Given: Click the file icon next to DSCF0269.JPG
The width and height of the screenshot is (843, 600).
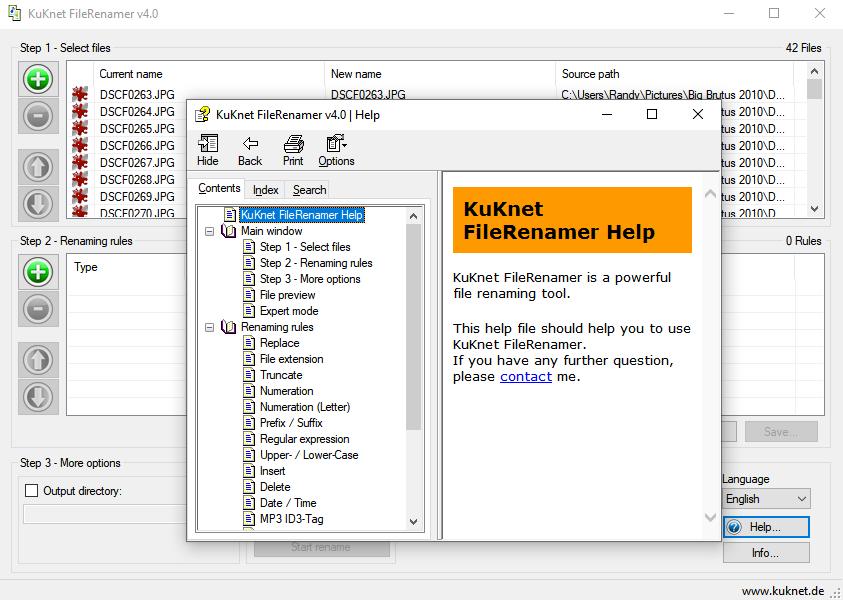Looking at the screenshot, I should pos(80,196).
